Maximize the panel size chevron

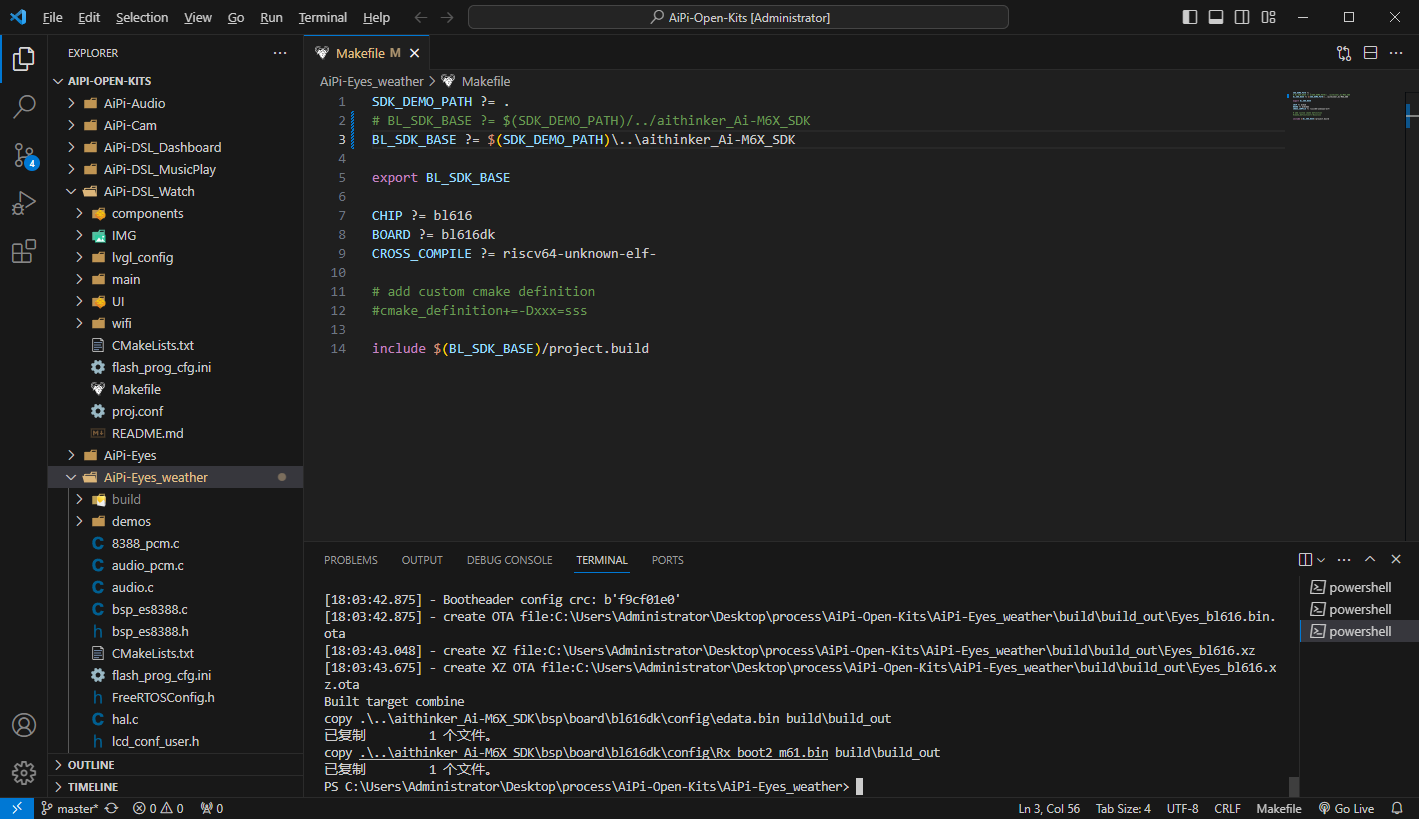coord(1370,560)
